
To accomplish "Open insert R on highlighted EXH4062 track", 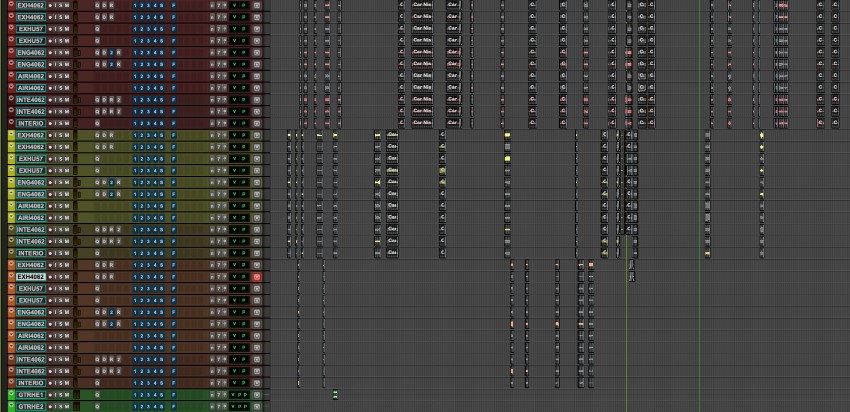I will [111, 276].
